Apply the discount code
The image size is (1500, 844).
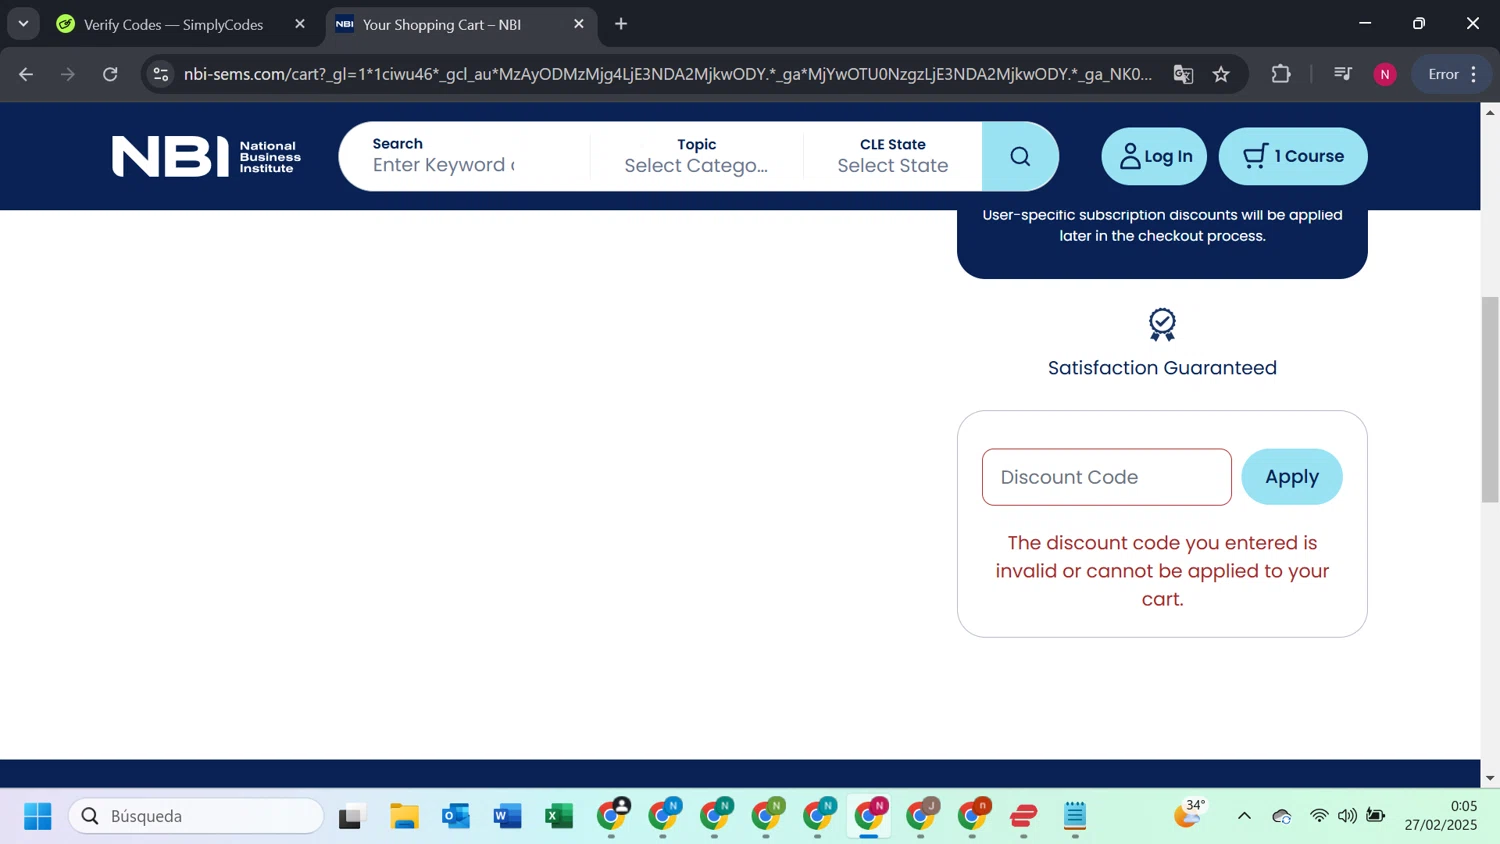click(1292, 477)
